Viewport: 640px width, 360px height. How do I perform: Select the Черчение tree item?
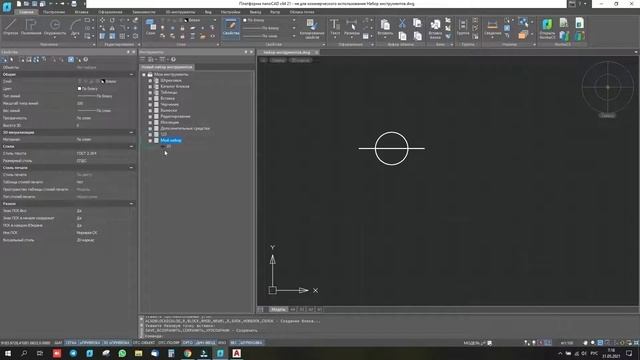click(x=169, y=104)
